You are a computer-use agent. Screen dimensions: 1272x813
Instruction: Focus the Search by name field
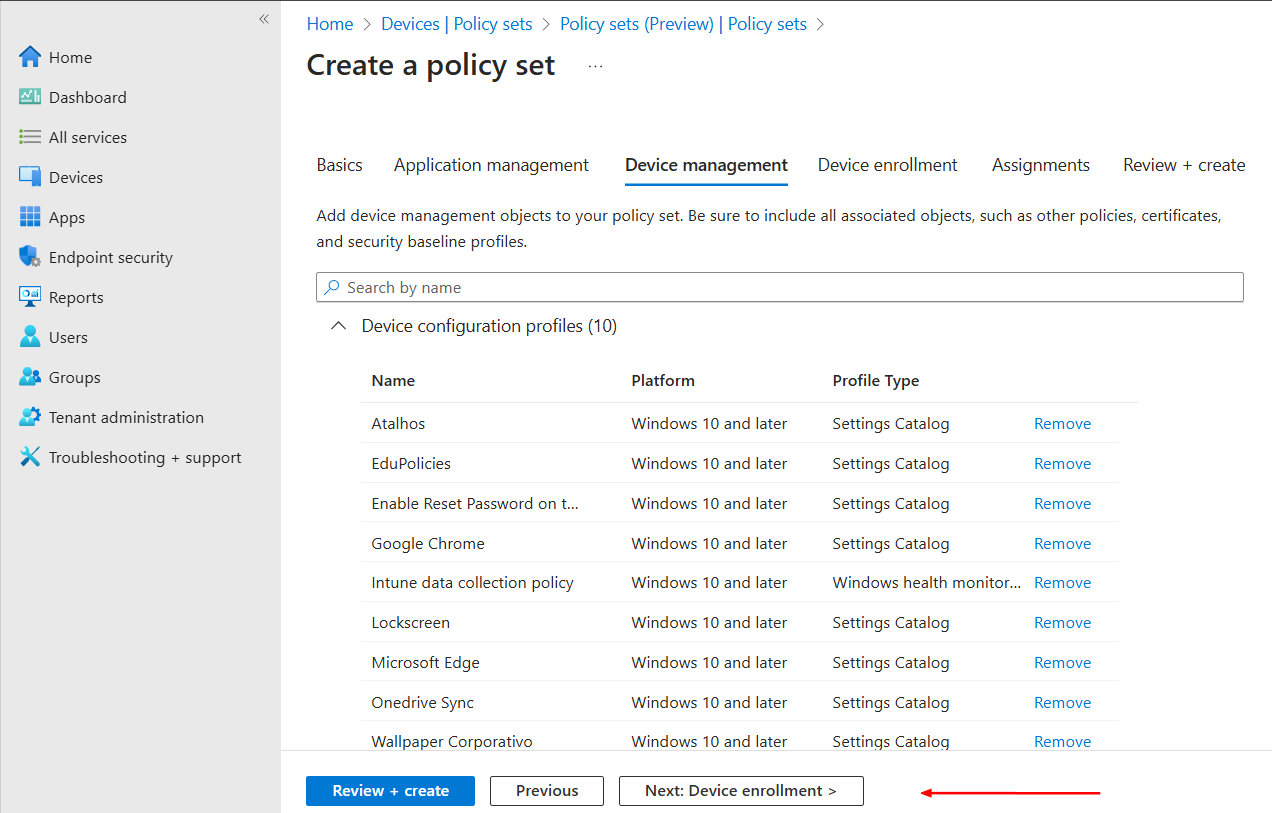pyautogui.click(x=780, y=287)
